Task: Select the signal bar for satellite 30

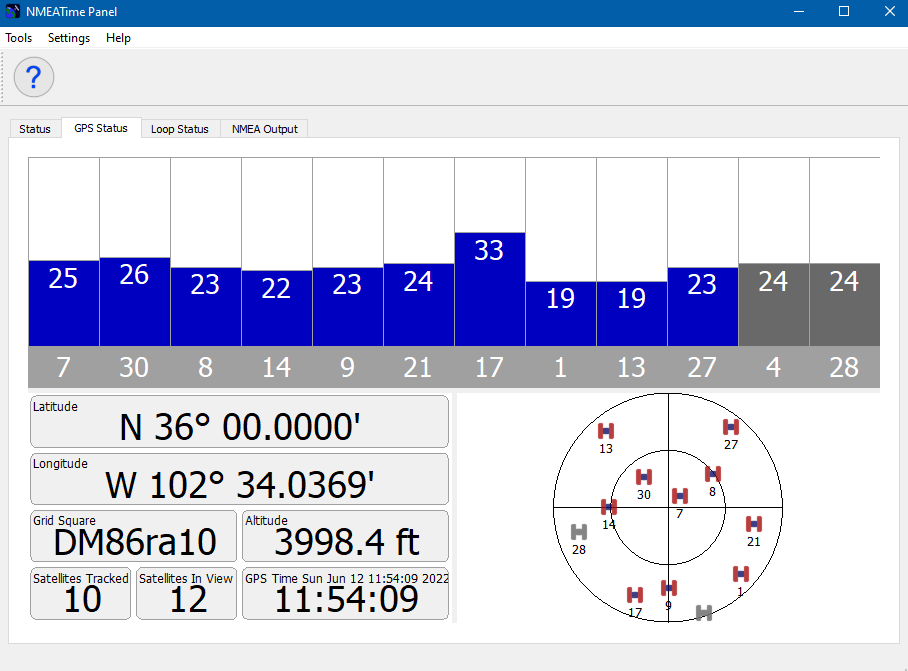Action: coord(135,302)
